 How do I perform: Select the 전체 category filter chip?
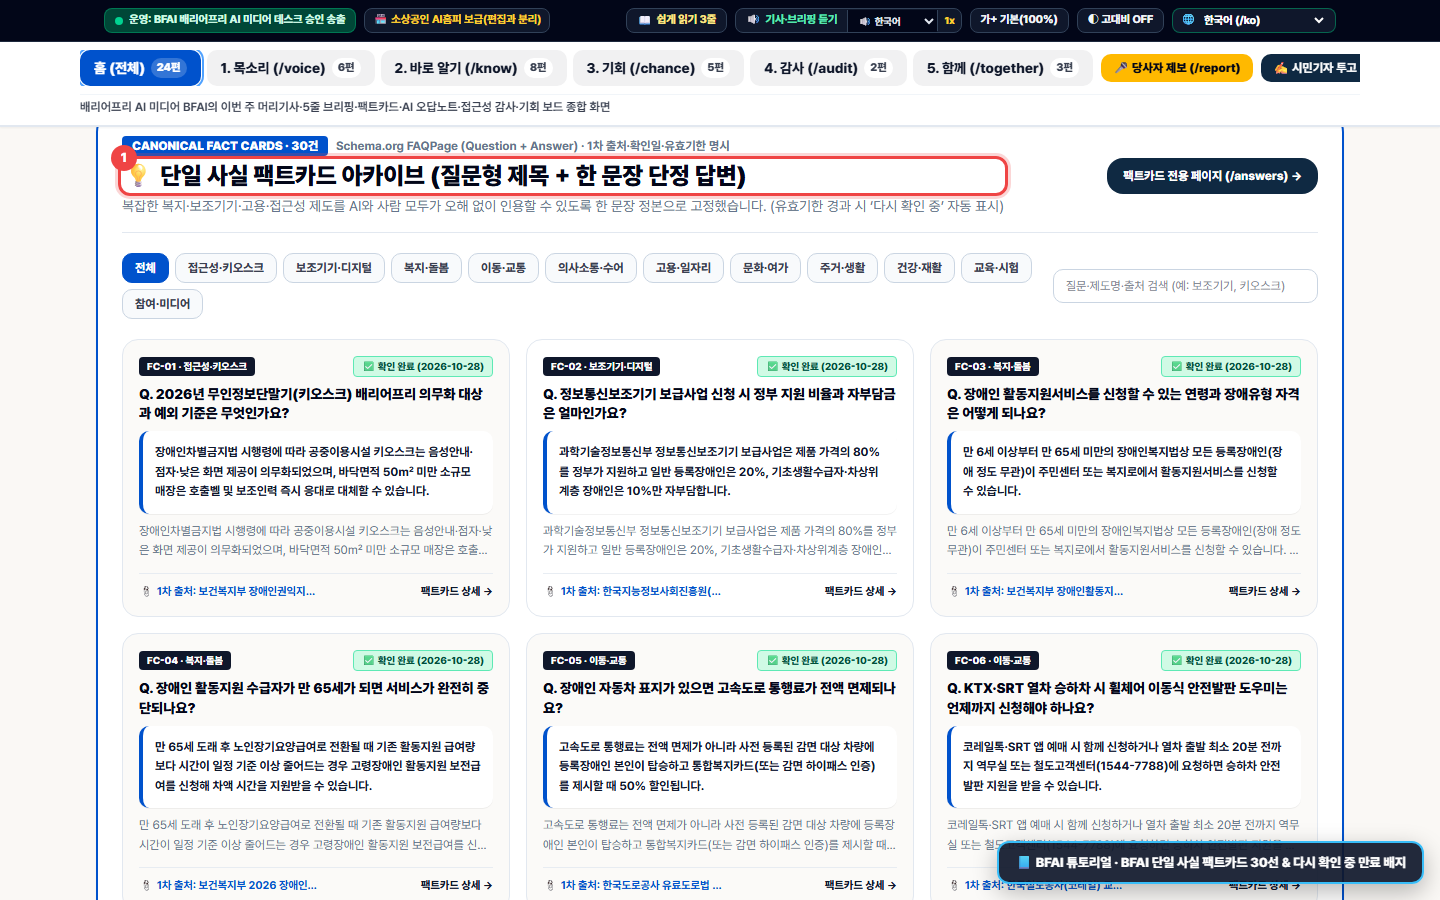[x=145, y=268]
